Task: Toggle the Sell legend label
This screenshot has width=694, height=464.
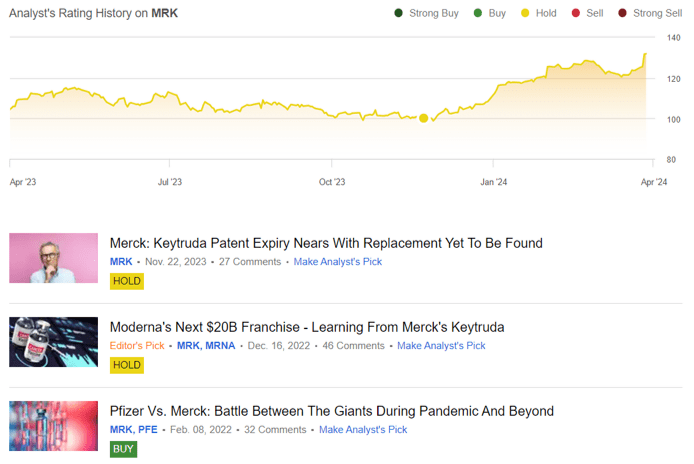Action: tap(595, 13)
